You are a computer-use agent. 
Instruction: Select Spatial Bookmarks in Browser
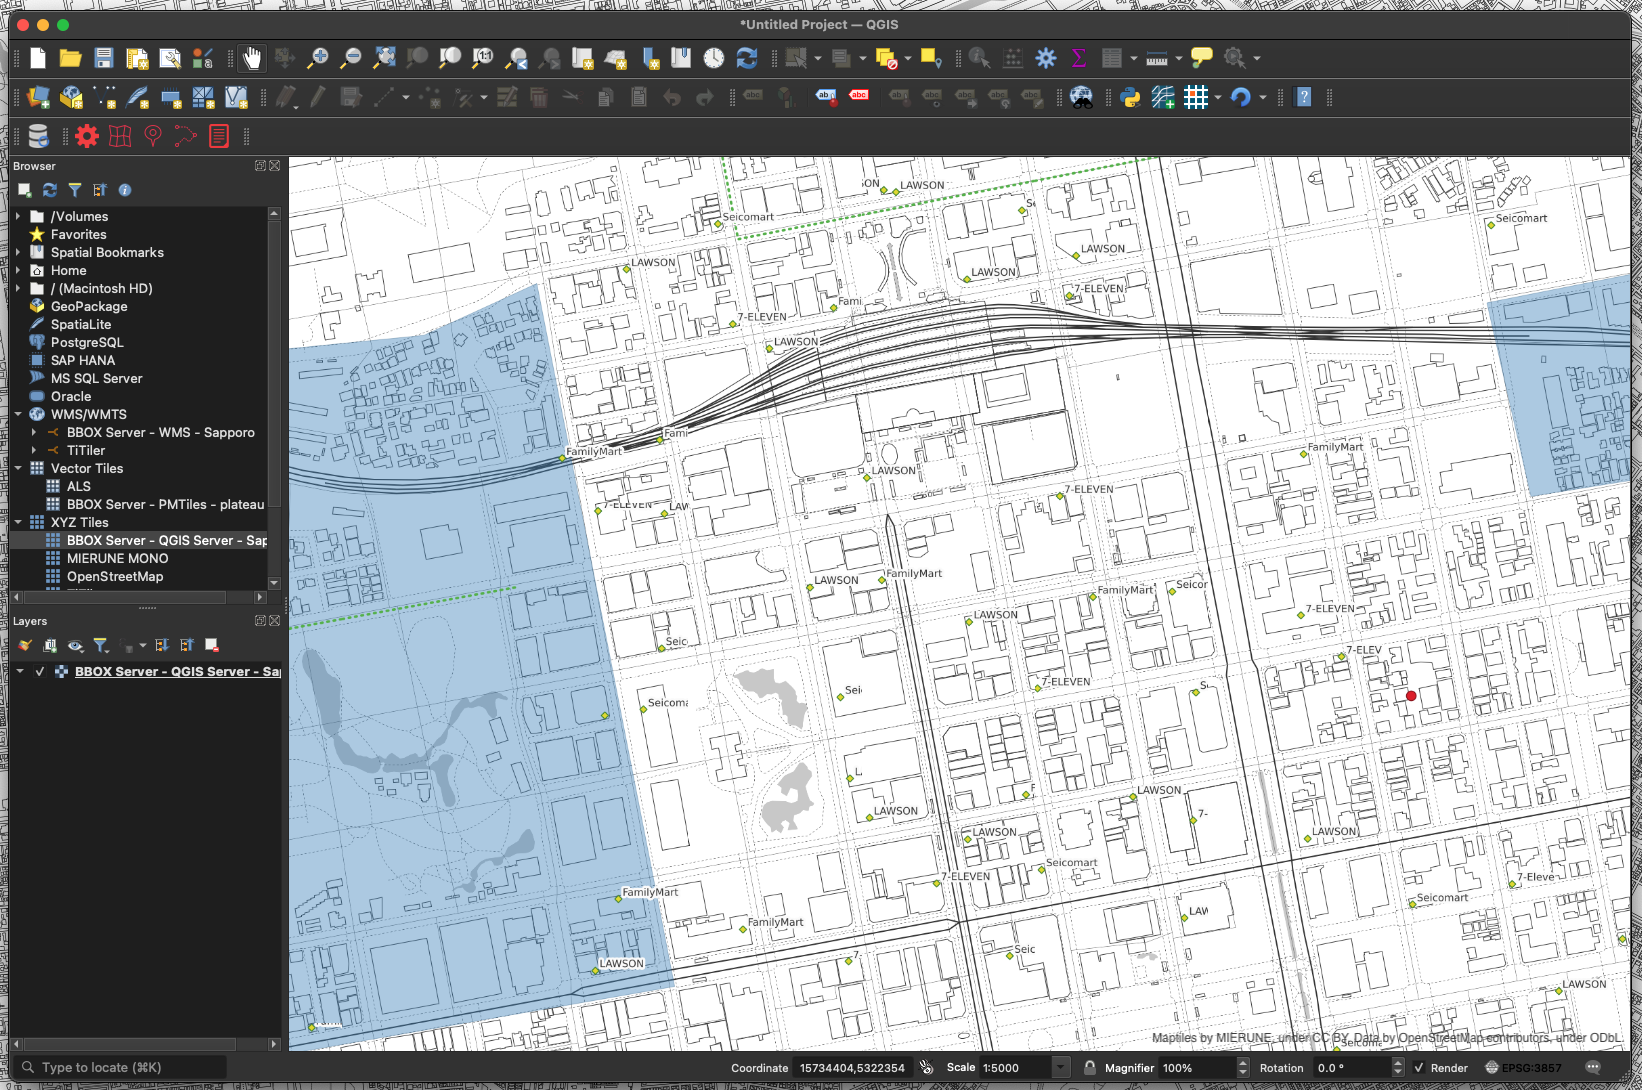pos(107,252)
